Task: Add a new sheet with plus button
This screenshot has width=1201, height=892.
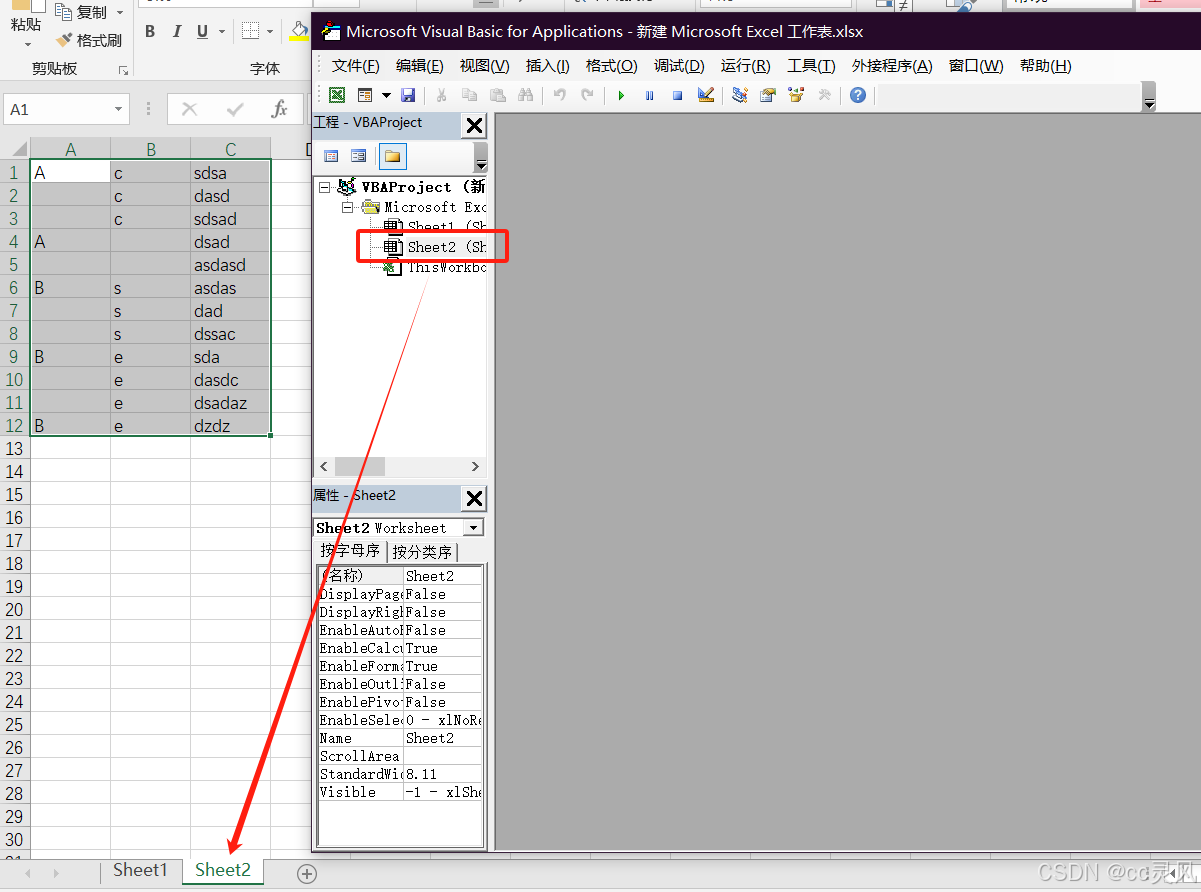Action: coord(307,873)
